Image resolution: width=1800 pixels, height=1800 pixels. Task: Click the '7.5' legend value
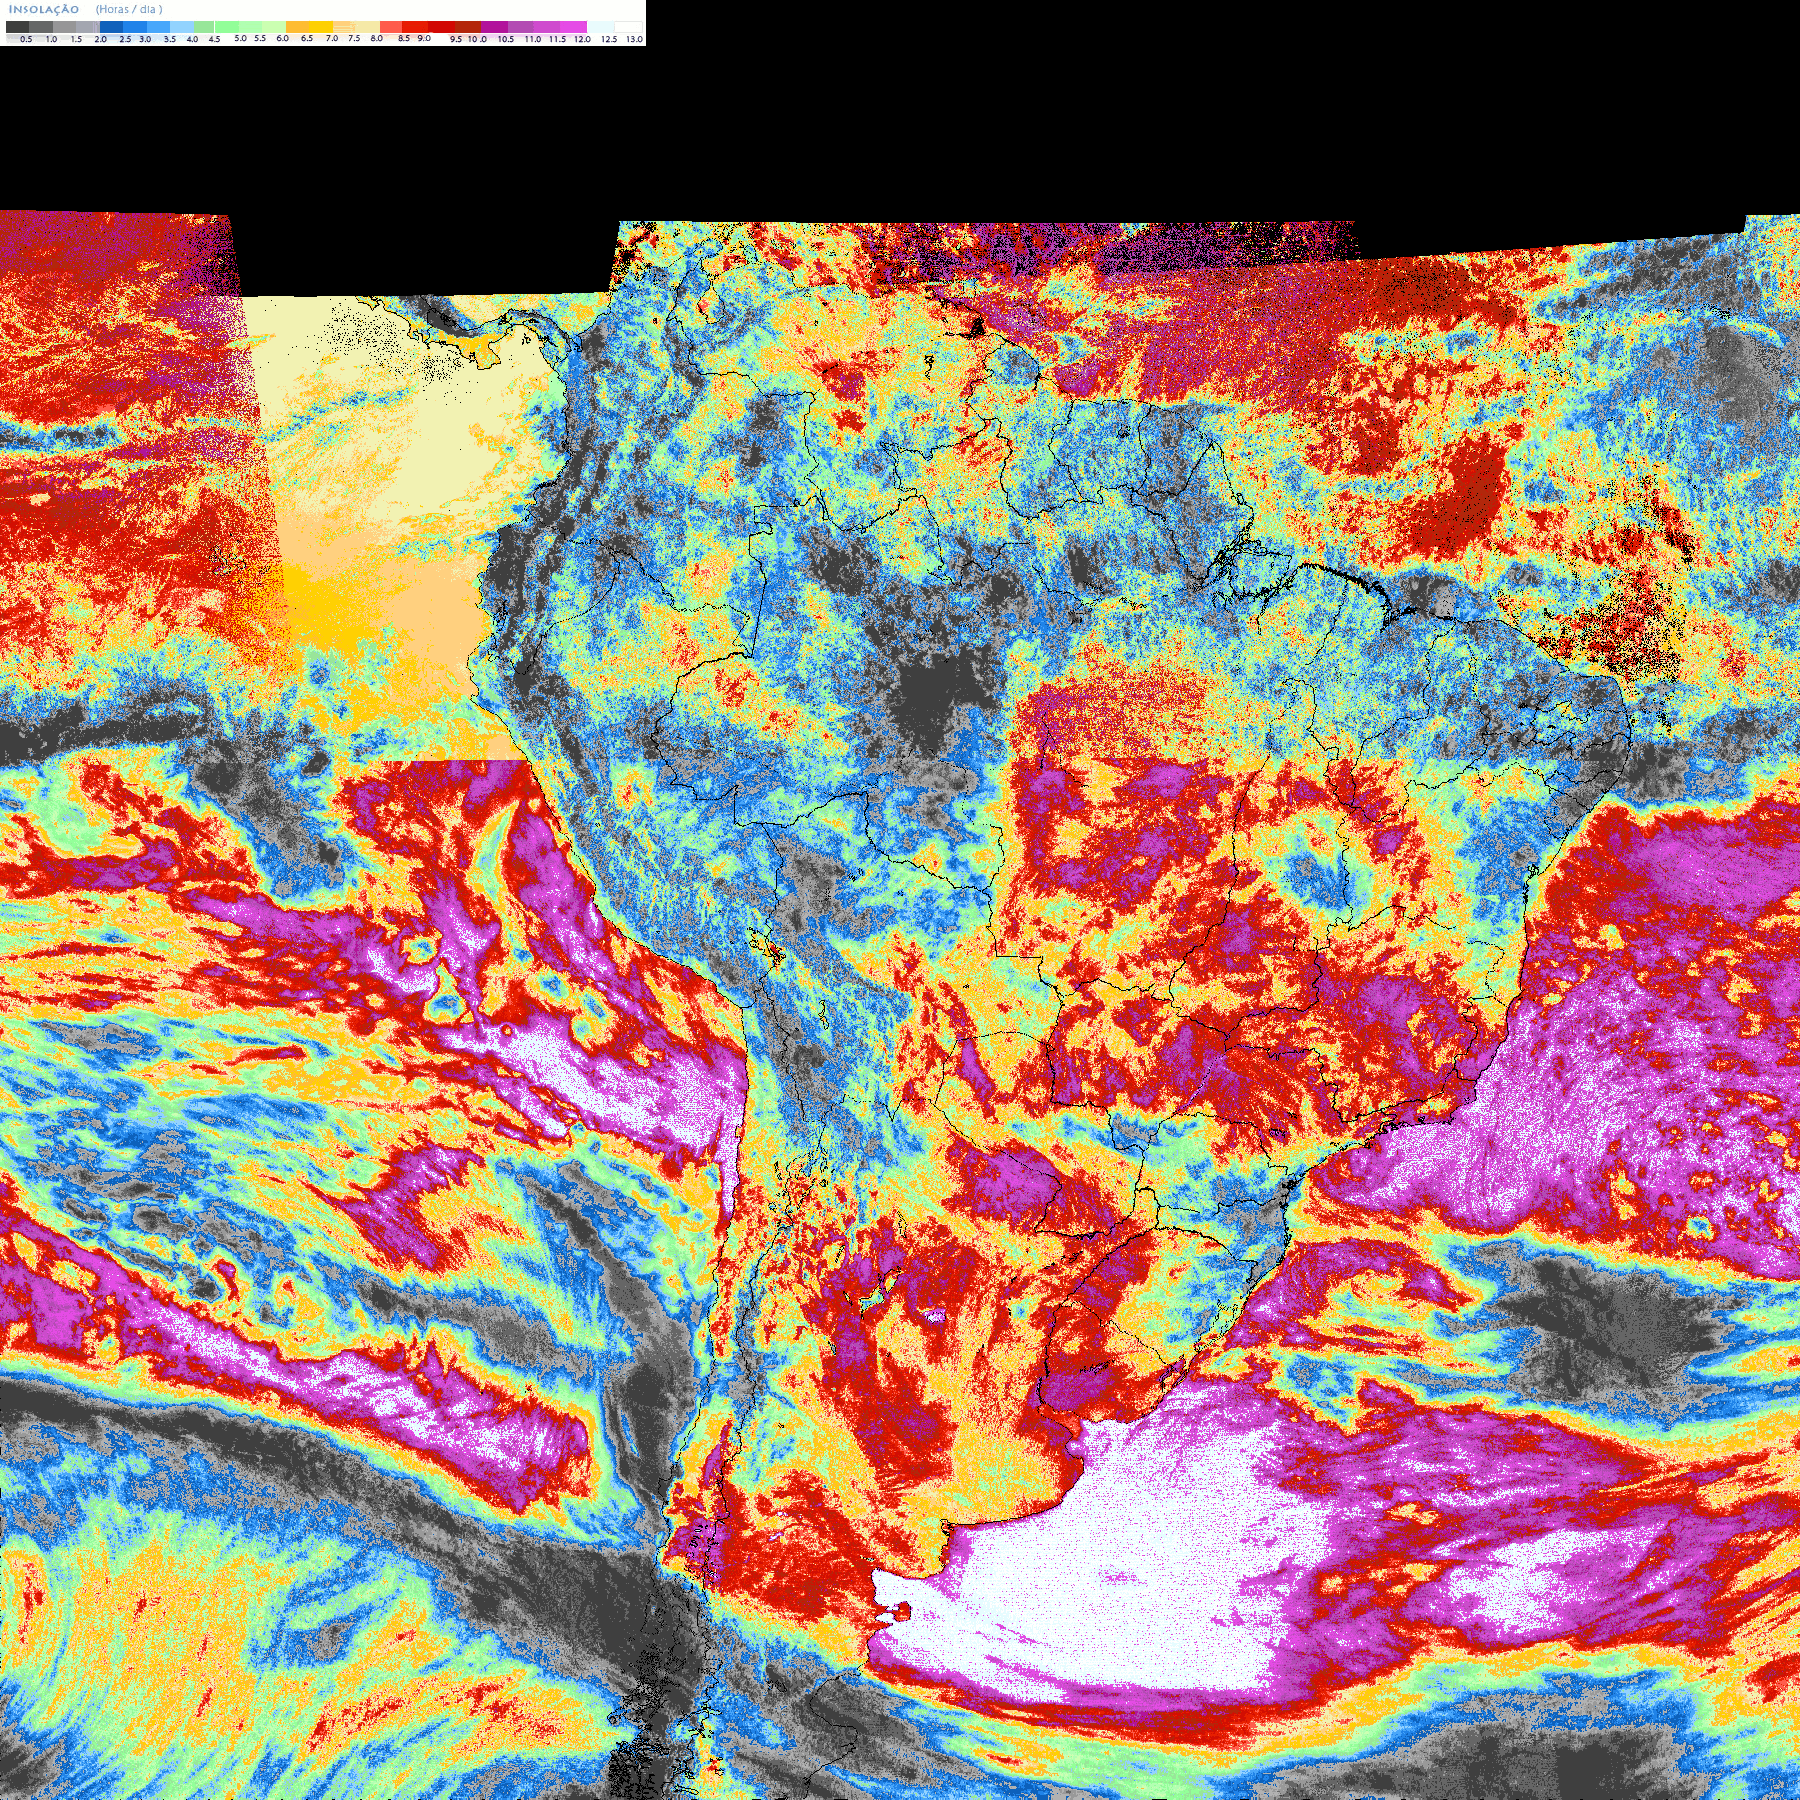(354, 38)
